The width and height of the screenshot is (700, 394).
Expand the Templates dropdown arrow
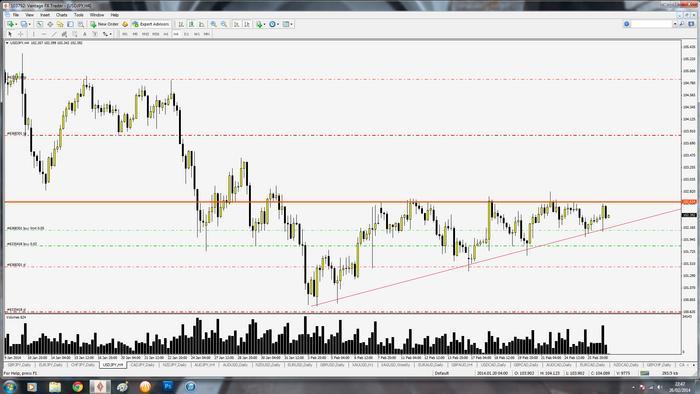(x=292, y=24)
